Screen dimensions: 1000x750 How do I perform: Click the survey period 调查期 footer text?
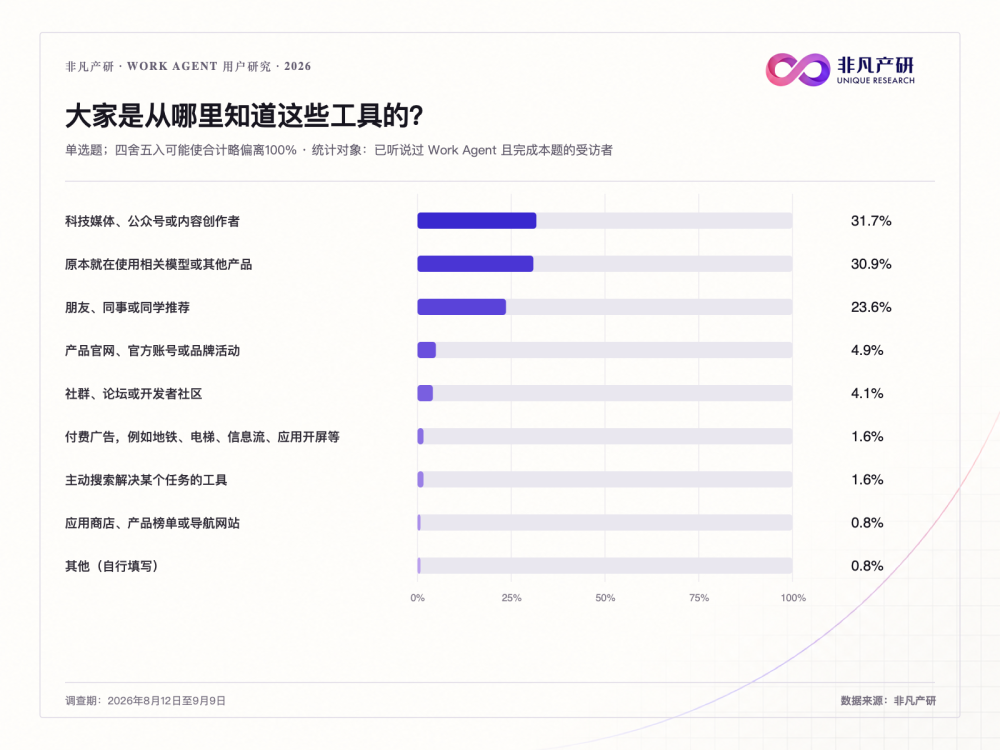coord(145,700)
